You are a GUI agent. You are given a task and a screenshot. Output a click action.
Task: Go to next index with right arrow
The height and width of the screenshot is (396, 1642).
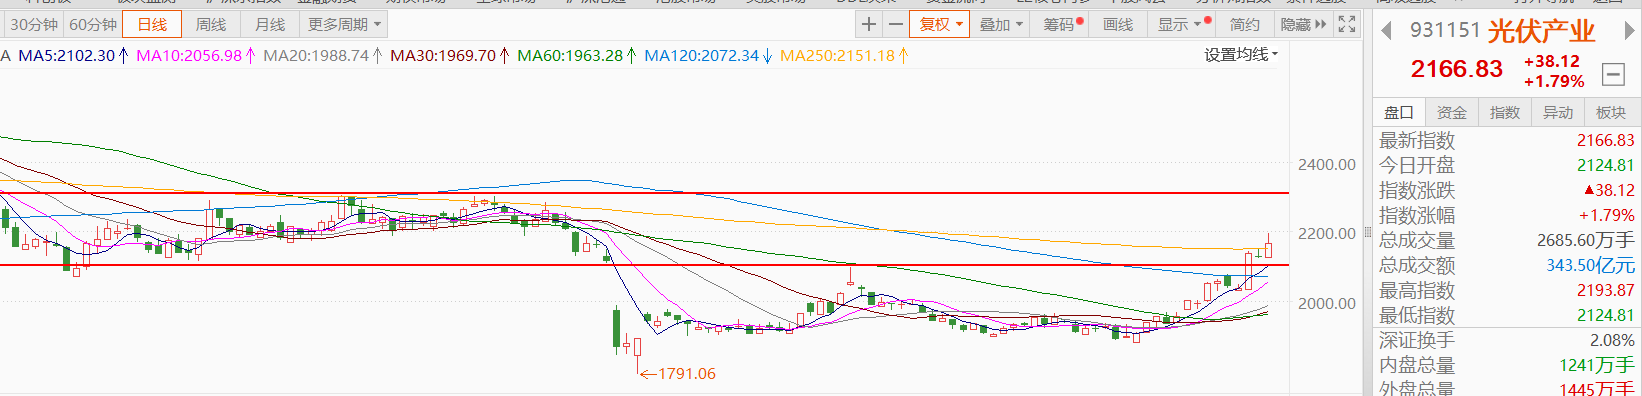pyautogui.click(x=1629, y=31)
